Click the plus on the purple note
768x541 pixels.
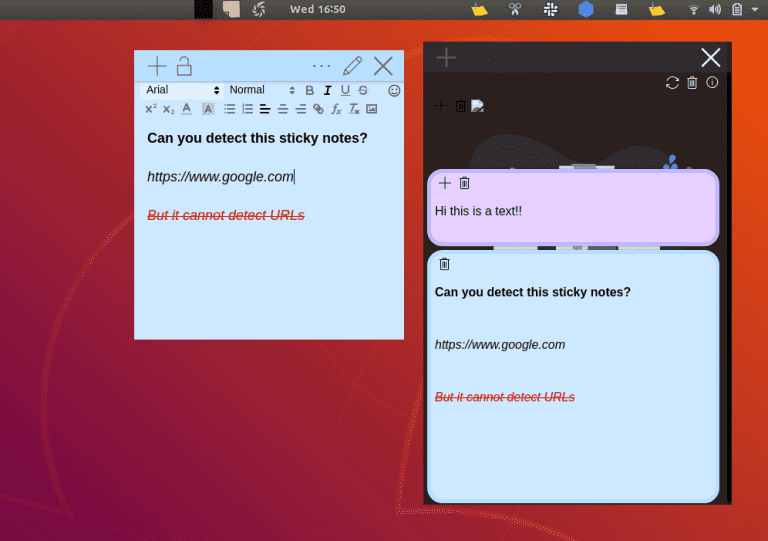coord(445,183)
